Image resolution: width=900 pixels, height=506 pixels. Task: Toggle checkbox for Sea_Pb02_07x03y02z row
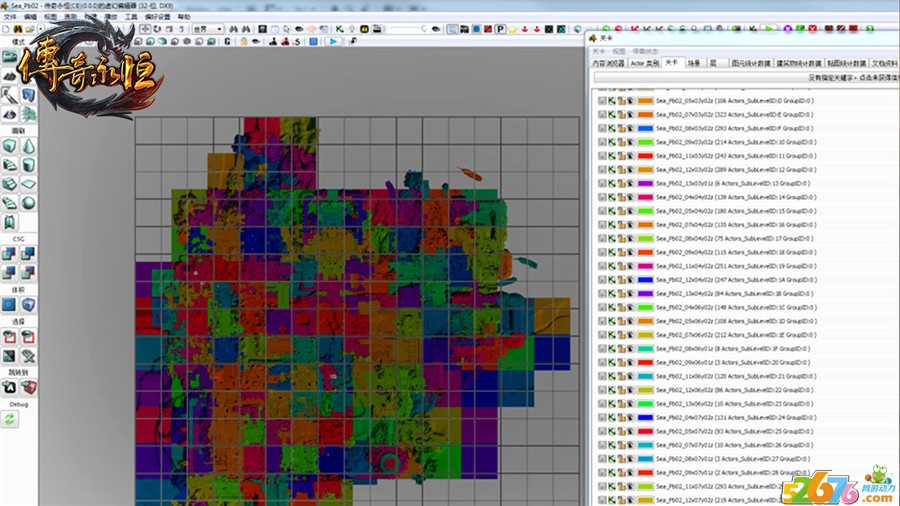602,114
